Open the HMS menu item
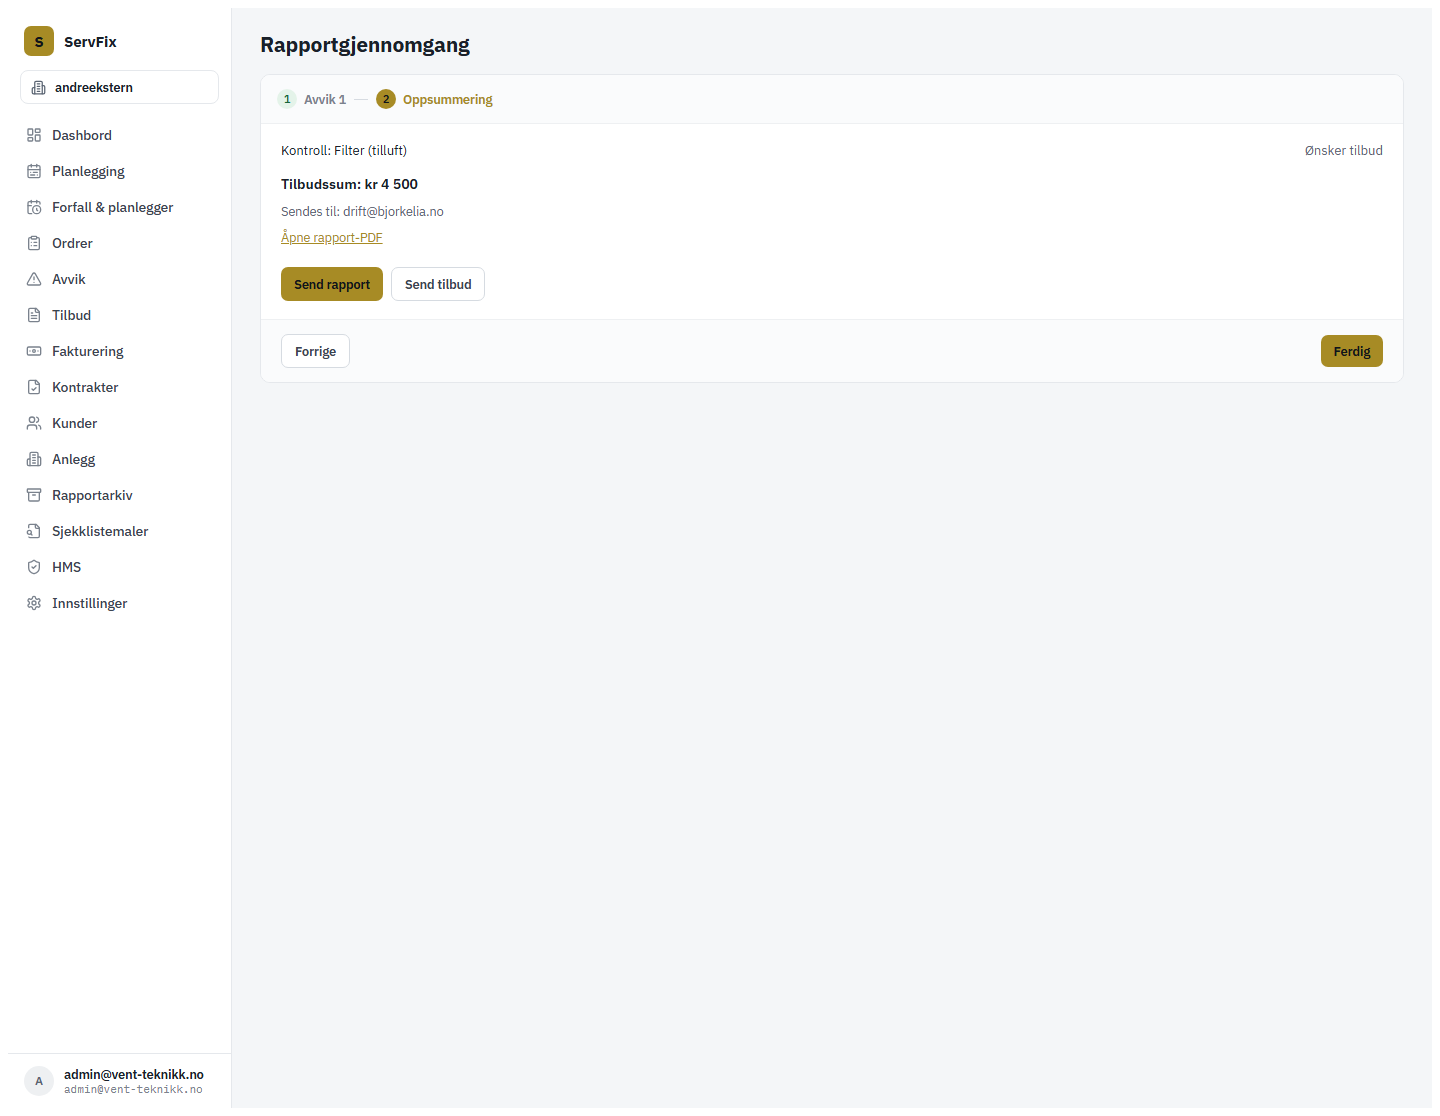Image resolution: width=1440 pixels, height=1116 pixels. 119,567
